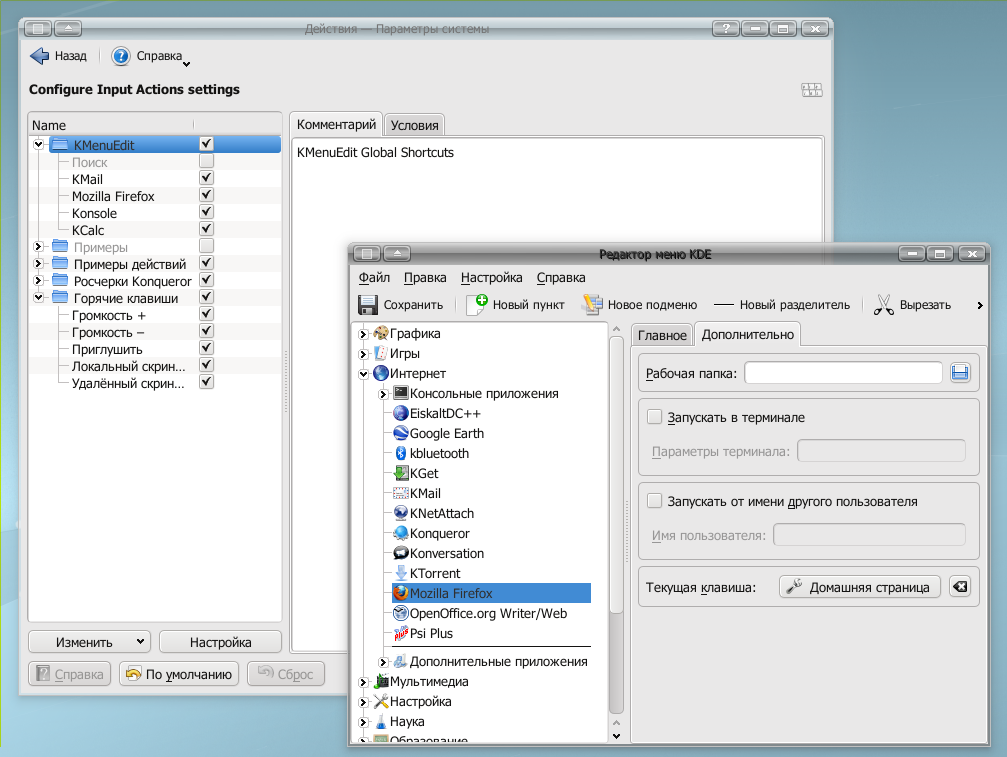Expand the Росчерки Konqueror group

coord(39,281)
